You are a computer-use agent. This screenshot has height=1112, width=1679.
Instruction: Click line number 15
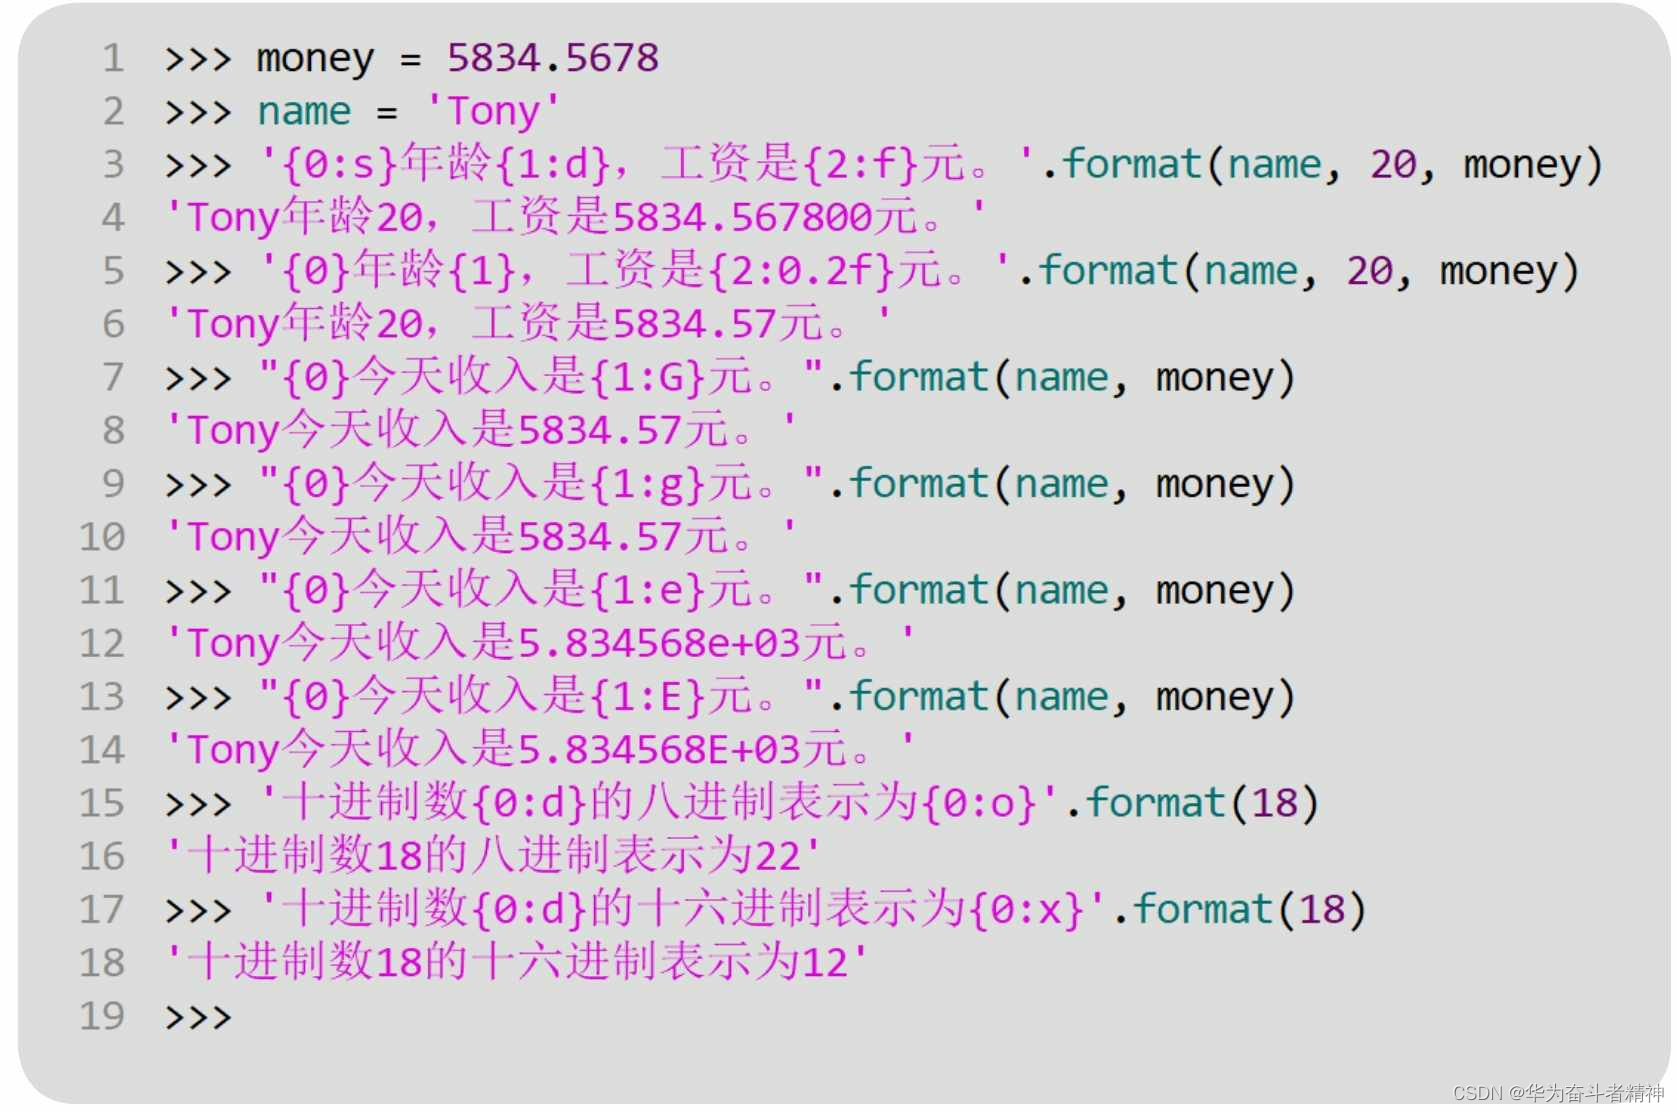102,803
